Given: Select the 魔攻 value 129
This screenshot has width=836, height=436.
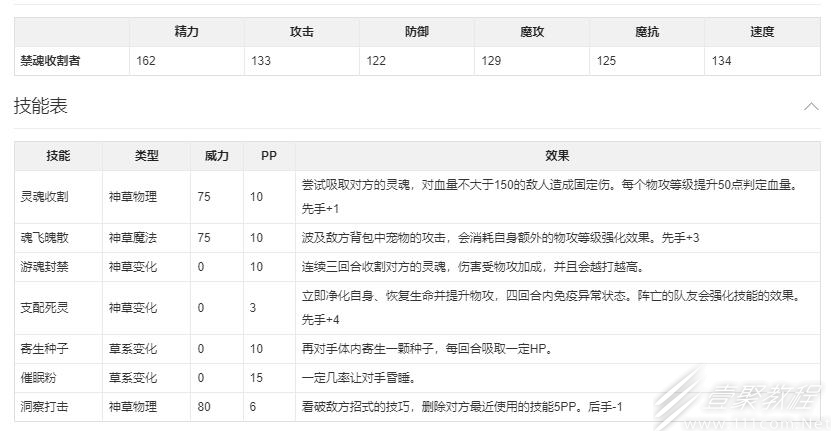Looking at the screenshot, I should click(491, 61).
